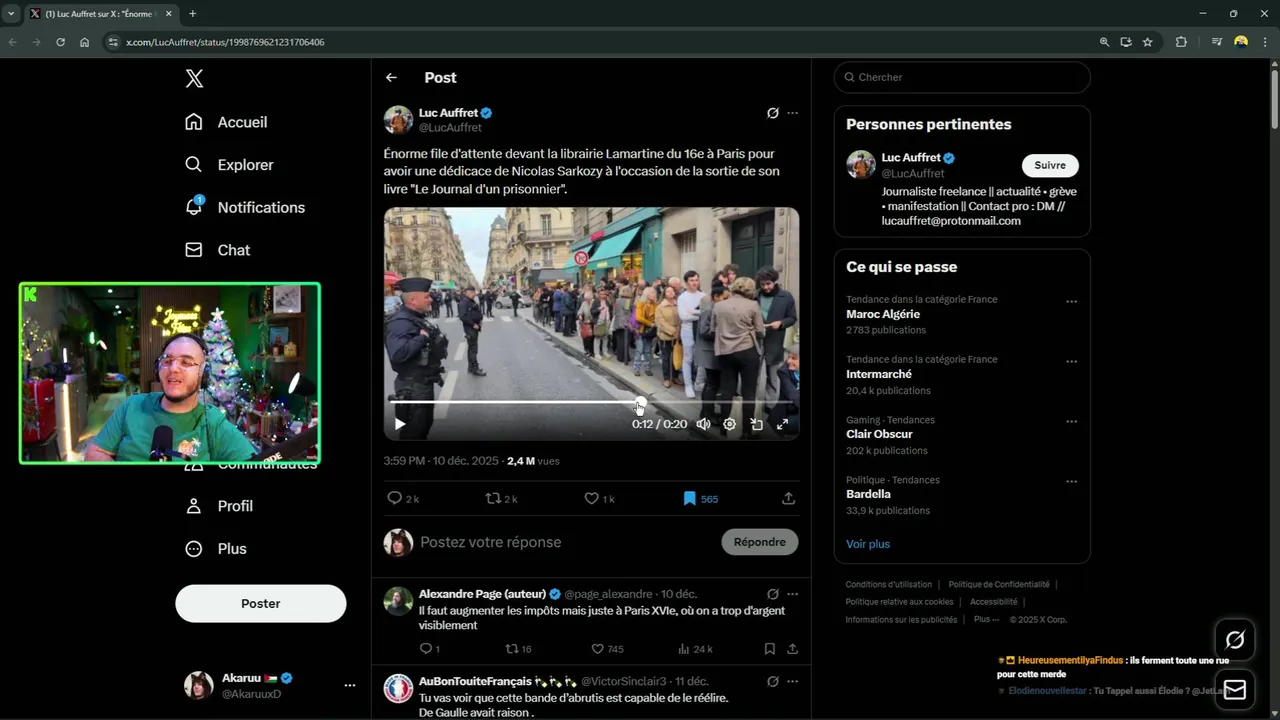Open Politique de Confidentialité link
The width and height of the screenshot is (1280, 720).
click(999, 584)
